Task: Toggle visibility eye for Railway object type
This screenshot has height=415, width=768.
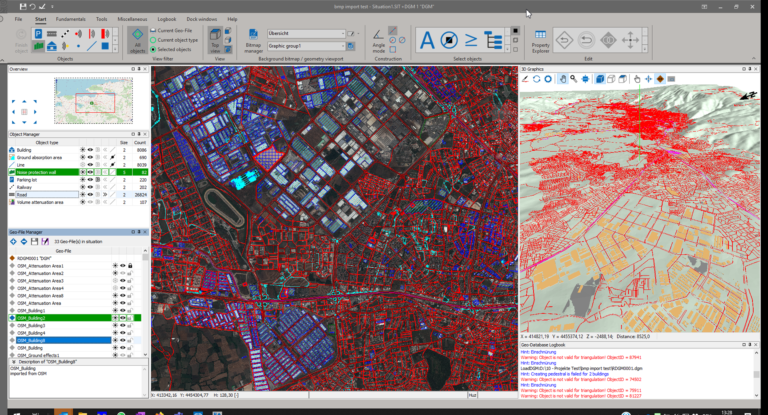Action: (x=90, y=187)
